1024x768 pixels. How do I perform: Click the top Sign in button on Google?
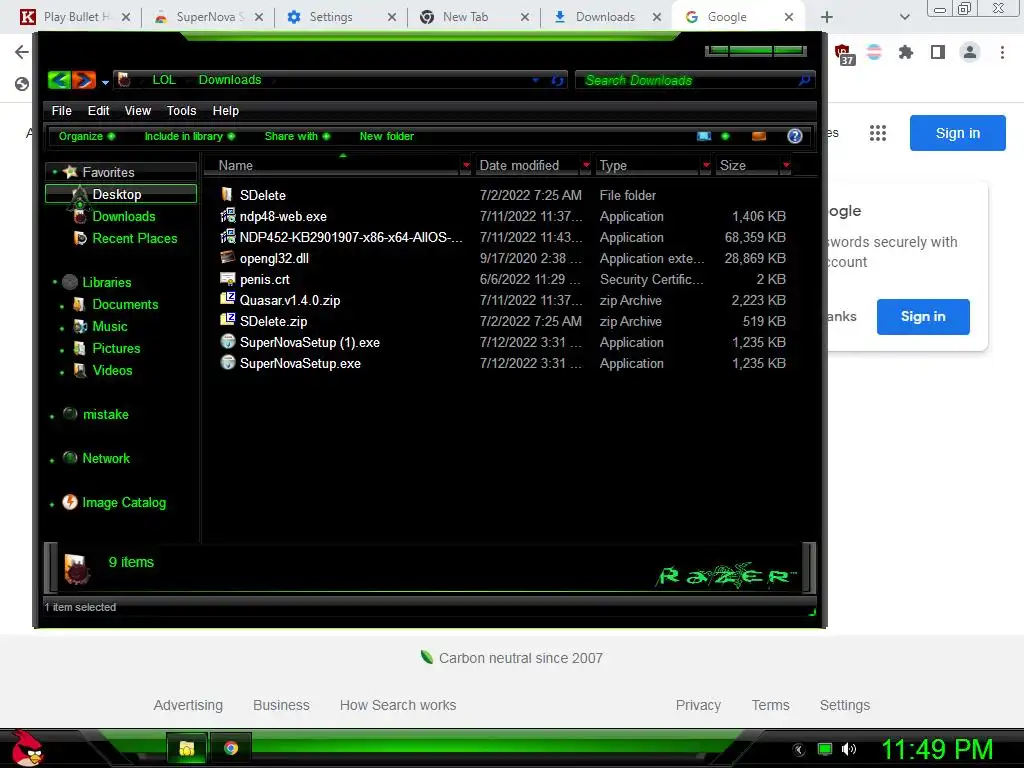957,133
